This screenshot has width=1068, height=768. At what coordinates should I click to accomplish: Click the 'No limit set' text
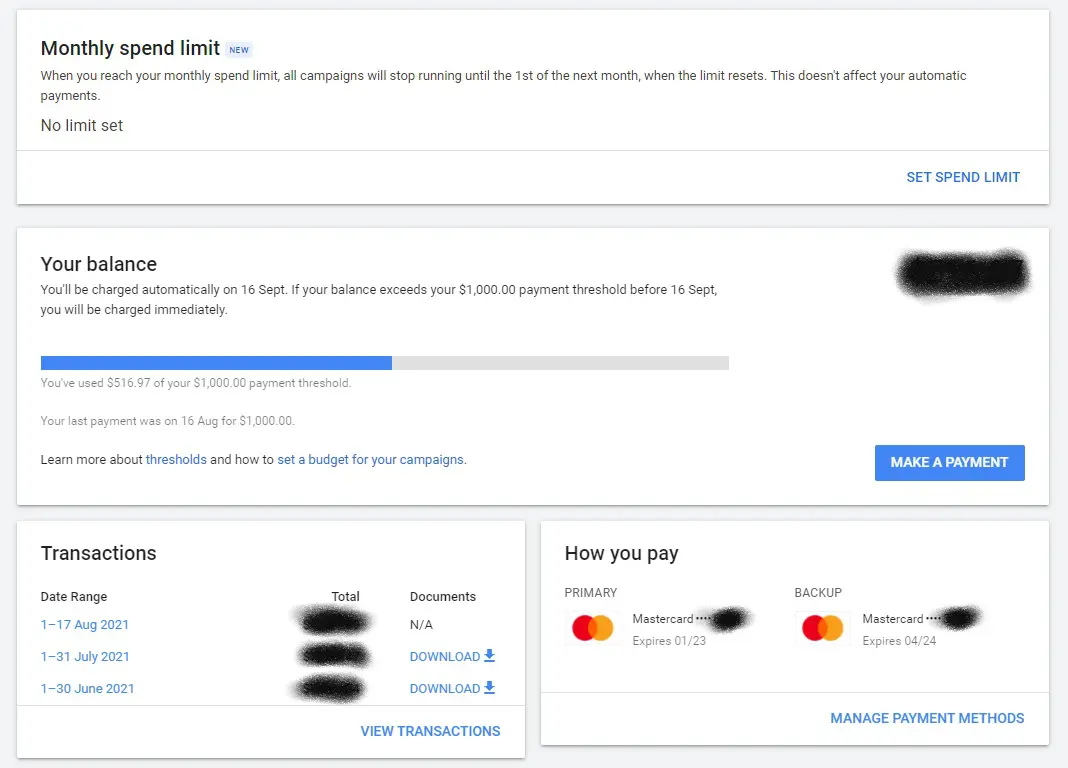82,126
